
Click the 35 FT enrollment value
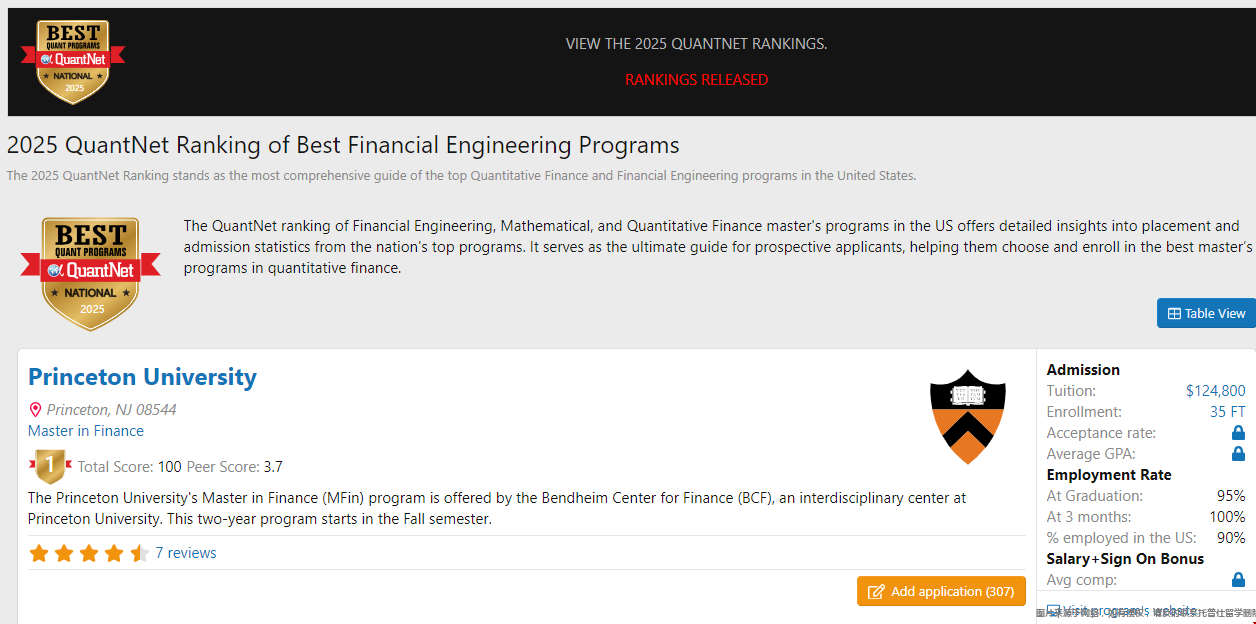pos(1227,412)
